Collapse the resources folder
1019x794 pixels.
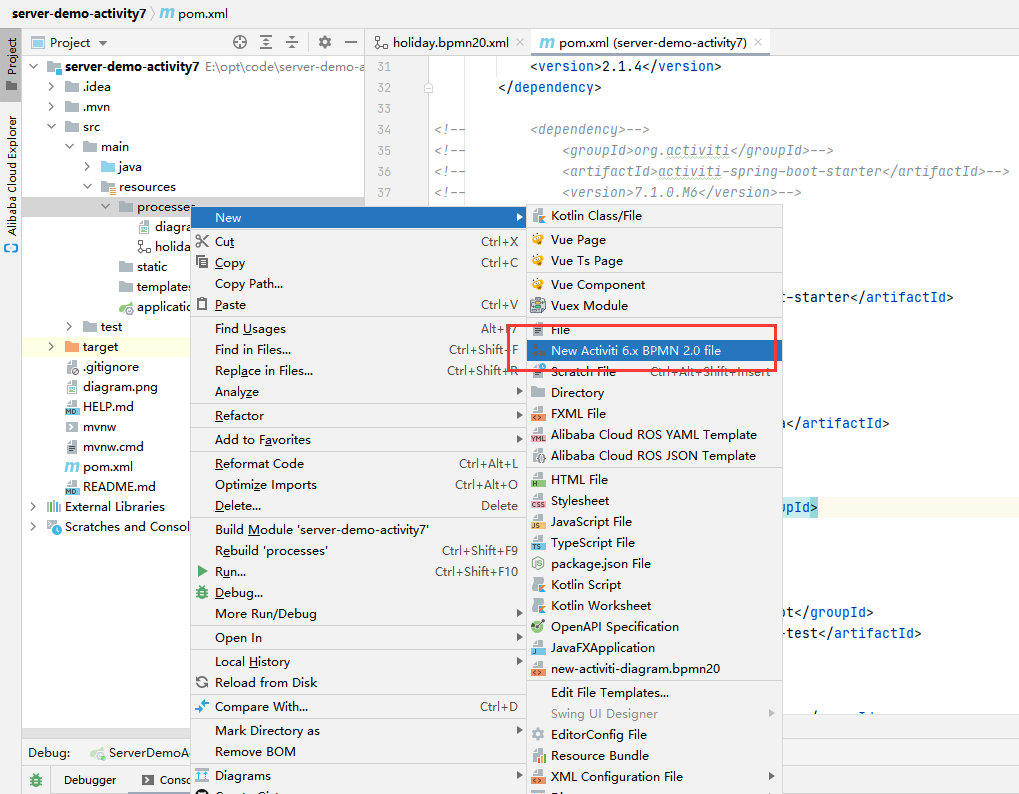(x=88, y=187)
